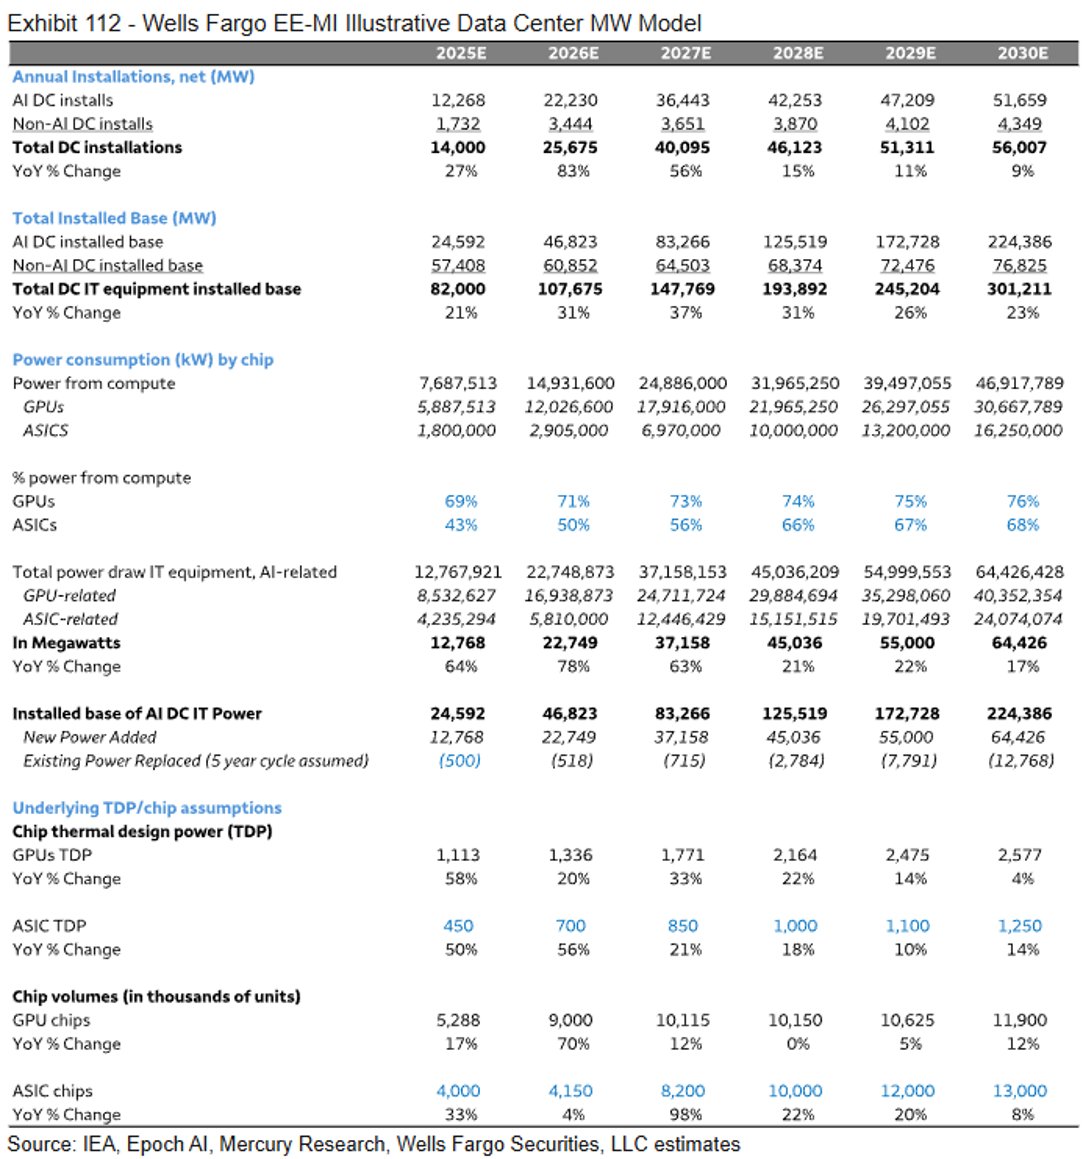Screen dimensions: 1083x1159
Task: Select the 2029E column header
Action: point(911,53)
